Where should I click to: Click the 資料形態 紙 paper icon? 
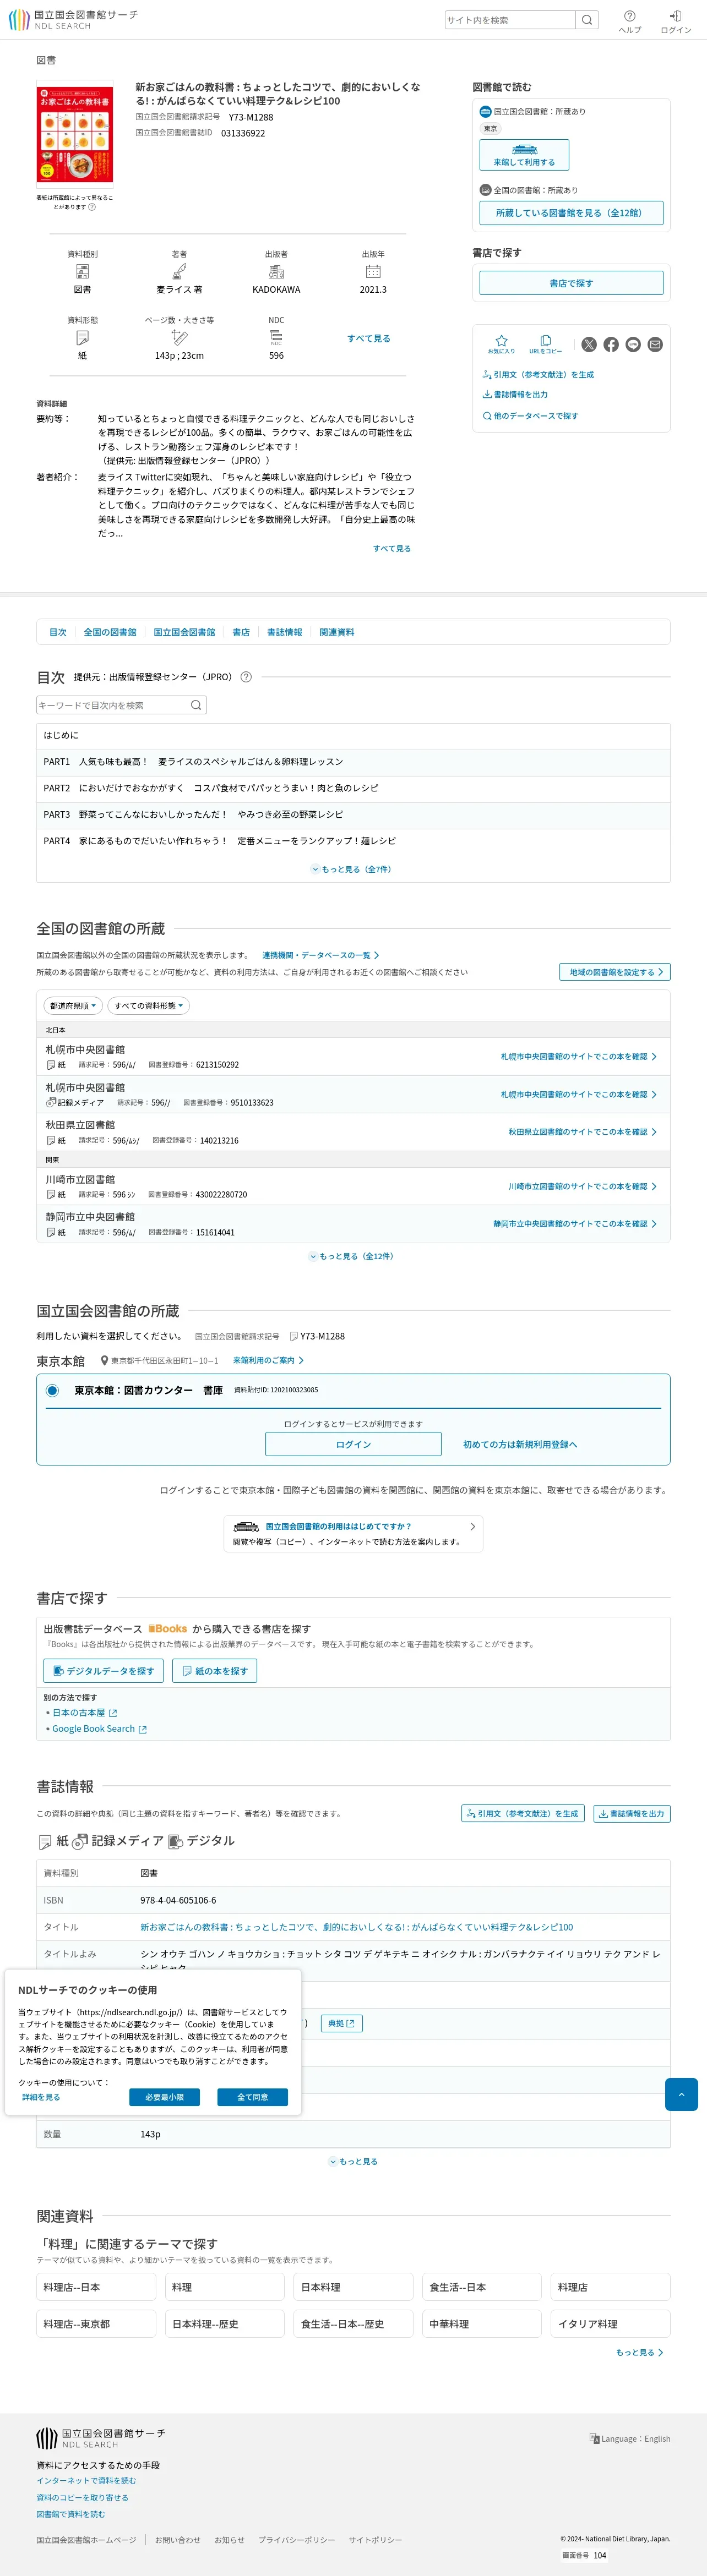pos(82,338)
